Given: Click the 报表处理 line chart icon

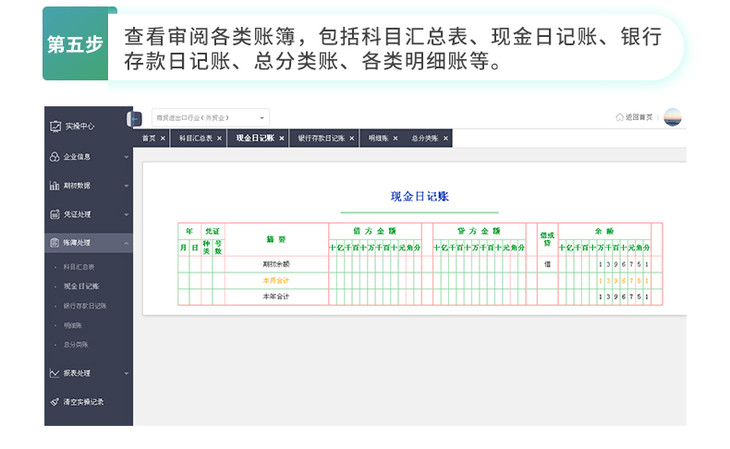Looking at the screenshot, I should [55, 373].
